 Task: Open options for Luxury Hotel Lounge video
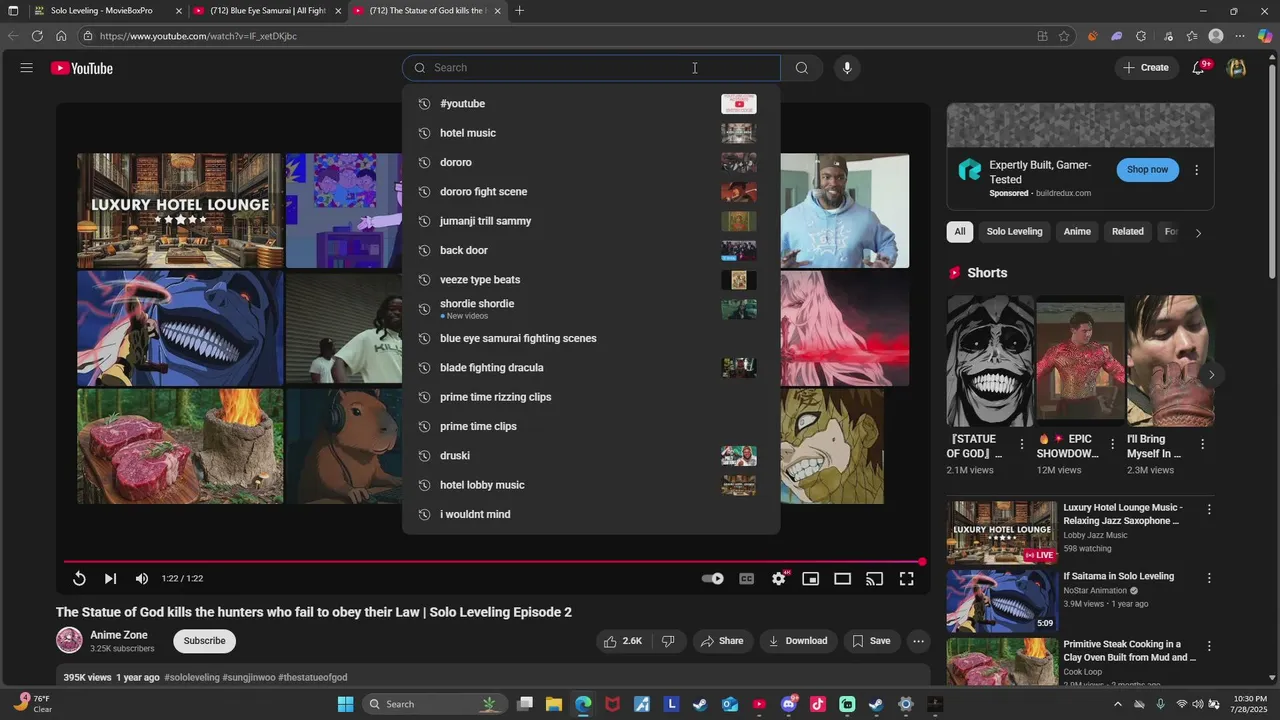click(1209, 509)
